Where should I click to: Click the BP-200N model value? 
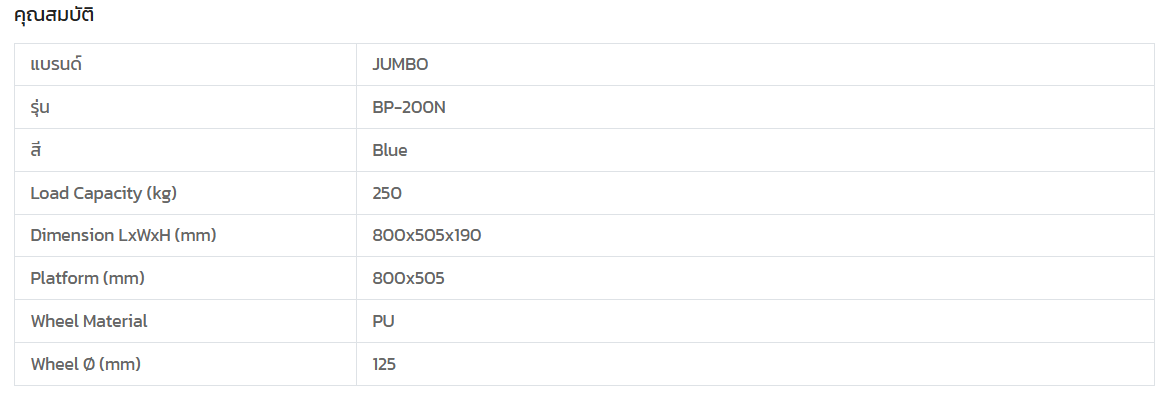point(409,108)
